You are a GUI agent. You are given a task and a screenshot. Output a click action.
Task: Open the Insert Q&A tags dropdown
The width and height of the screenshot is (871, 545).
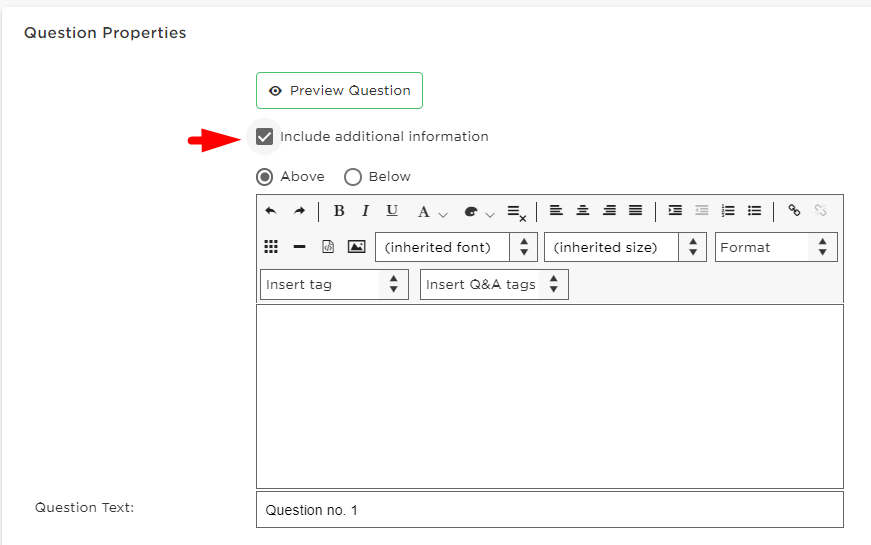tap(494, 284)
